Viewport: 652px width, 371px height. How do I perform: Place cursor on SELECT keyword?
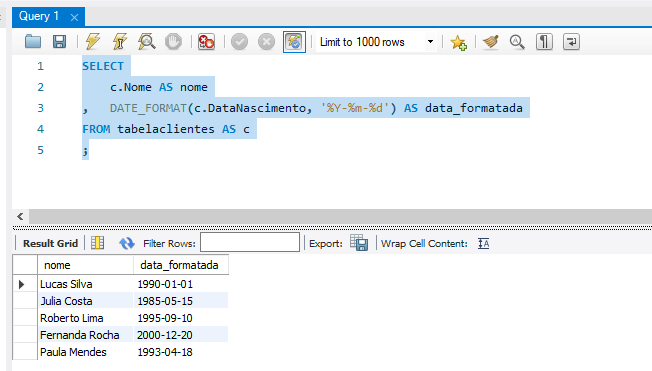tap(103, 66)
